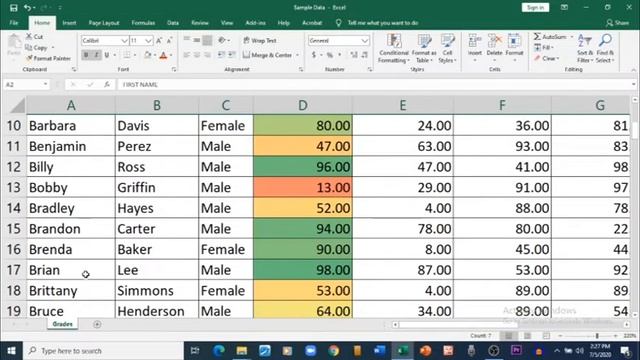Select the cell containing 13.00
Screen dimensions: 640x360
[302, 187]
